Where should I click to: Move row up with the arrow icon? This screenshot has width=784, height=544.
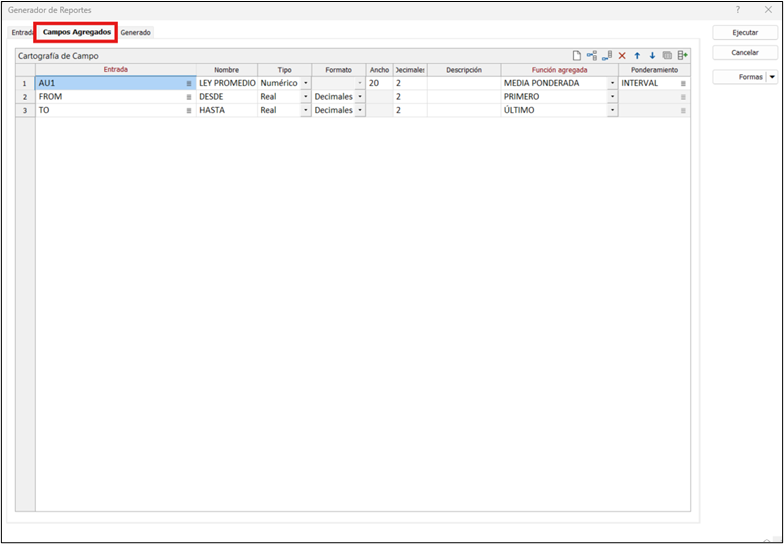[x=637, y=56]
